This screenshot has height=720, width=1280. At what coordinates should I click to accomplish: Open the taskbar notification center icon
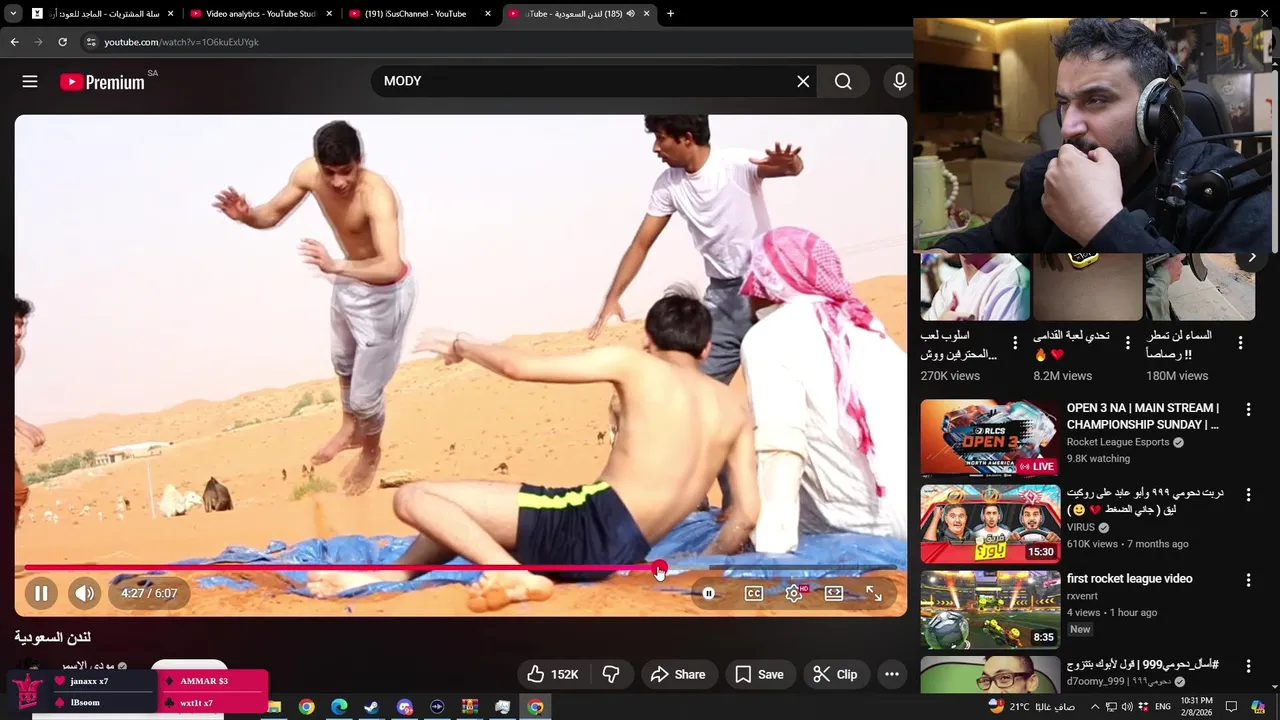[x=1231, y=707]
